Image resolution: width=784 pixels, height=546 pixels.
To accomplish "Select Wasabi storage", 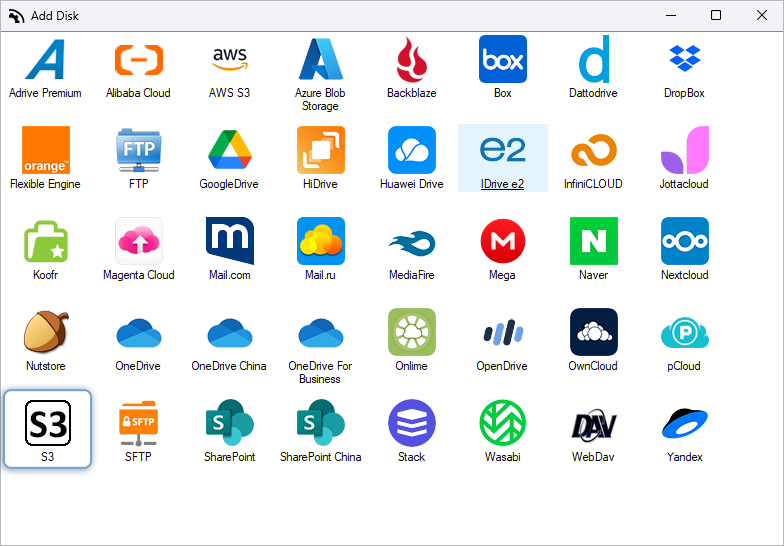I will [502, 423].
